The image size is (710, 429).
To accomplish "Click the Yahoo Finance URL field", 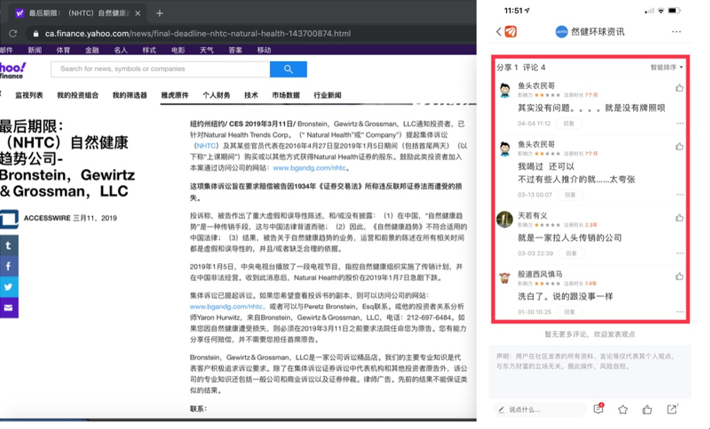I will tap(197, 34).
